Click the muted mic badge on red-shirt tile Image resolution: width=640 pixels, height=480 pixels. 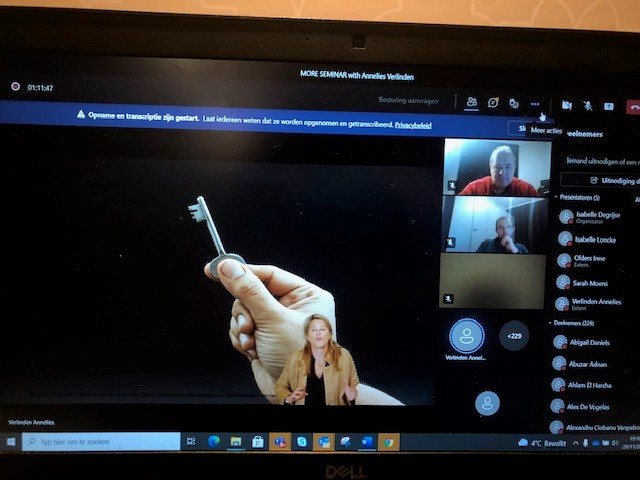(452, 185)
